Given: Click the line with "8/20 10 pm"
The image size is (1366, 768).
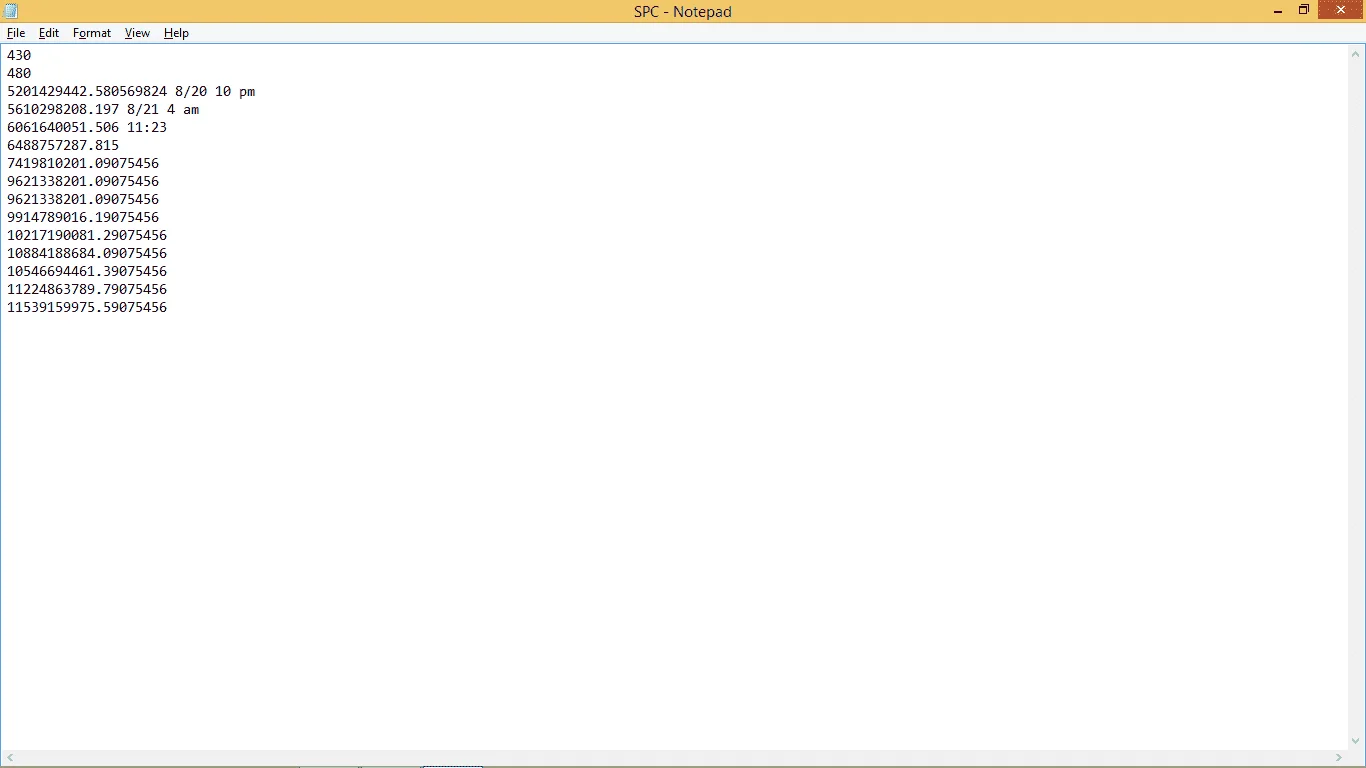Looking at the screenshot, I should [x=131, y=91].
